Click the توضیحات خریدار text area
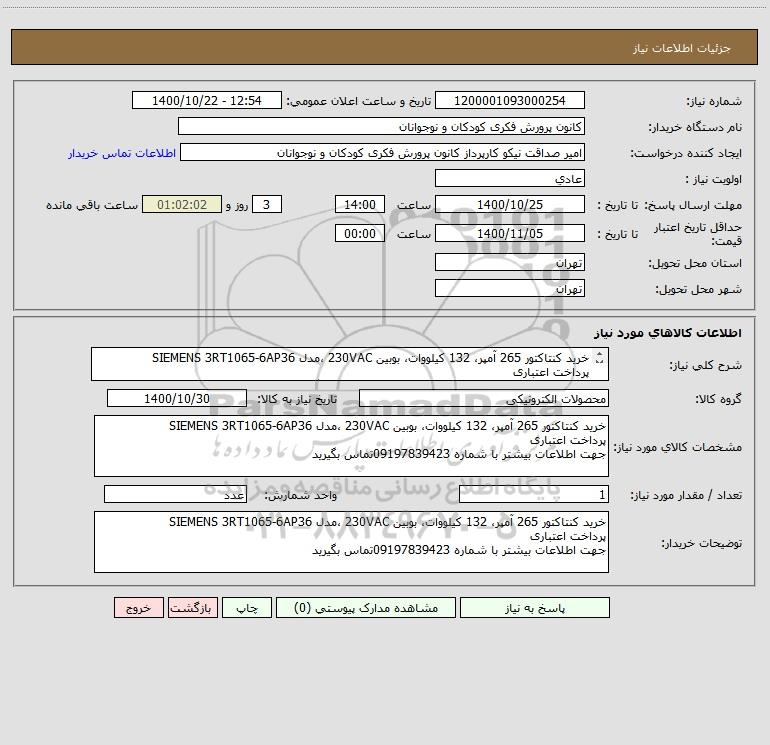The width and height of the screenshot is (770, 745). tap(351, 542)
